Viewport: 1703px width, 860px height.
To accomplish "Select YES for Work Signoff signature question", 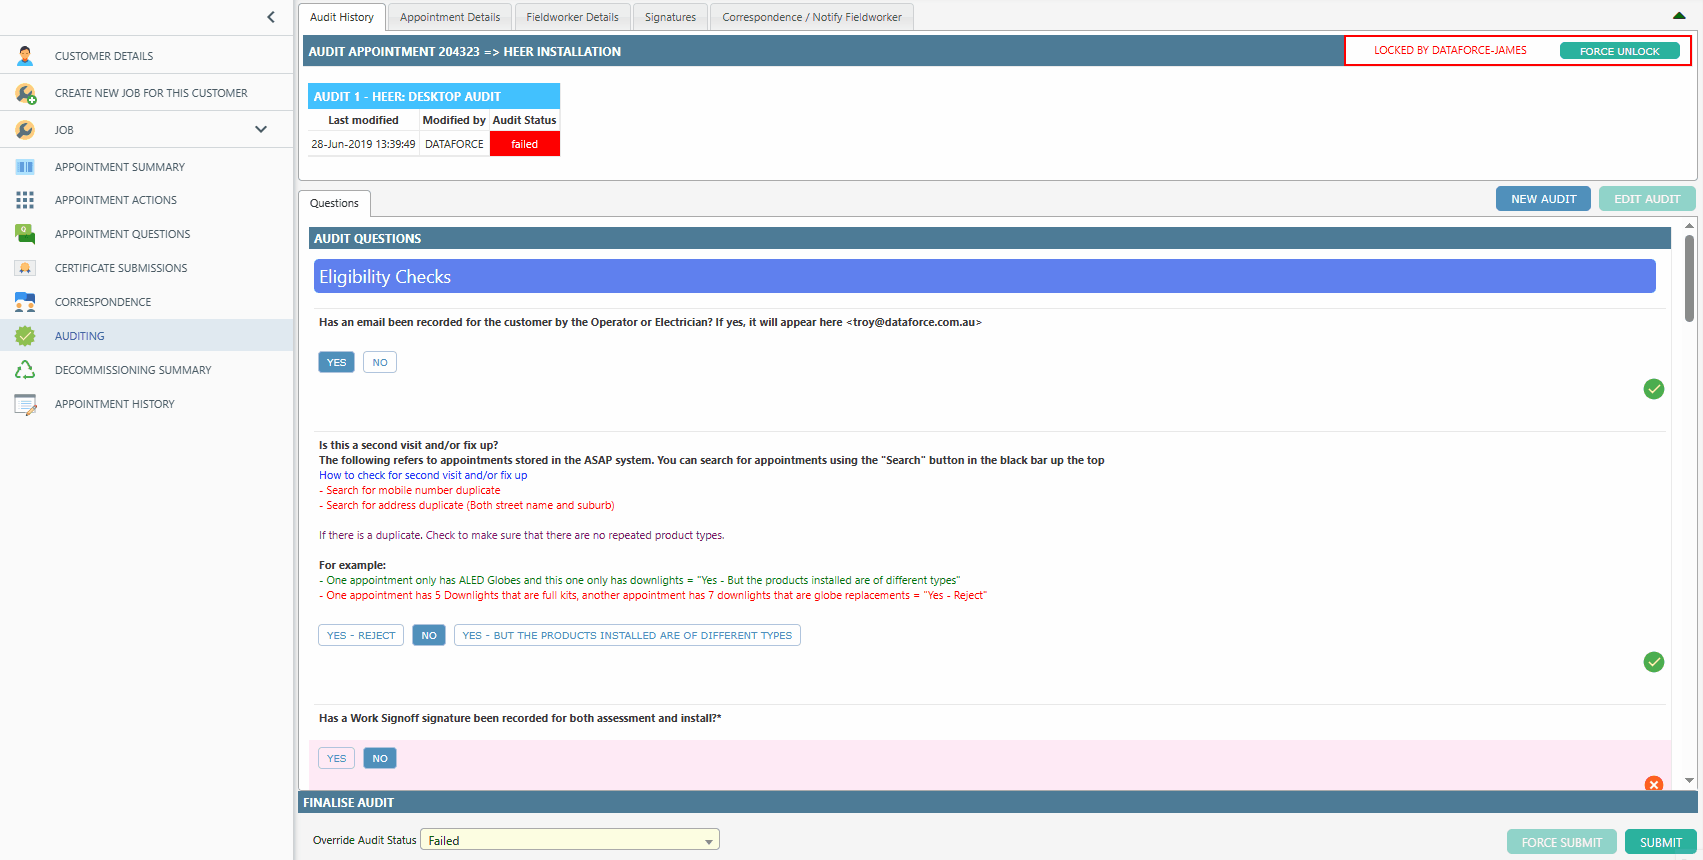I will pyautogui.click(x=336, y=758).
